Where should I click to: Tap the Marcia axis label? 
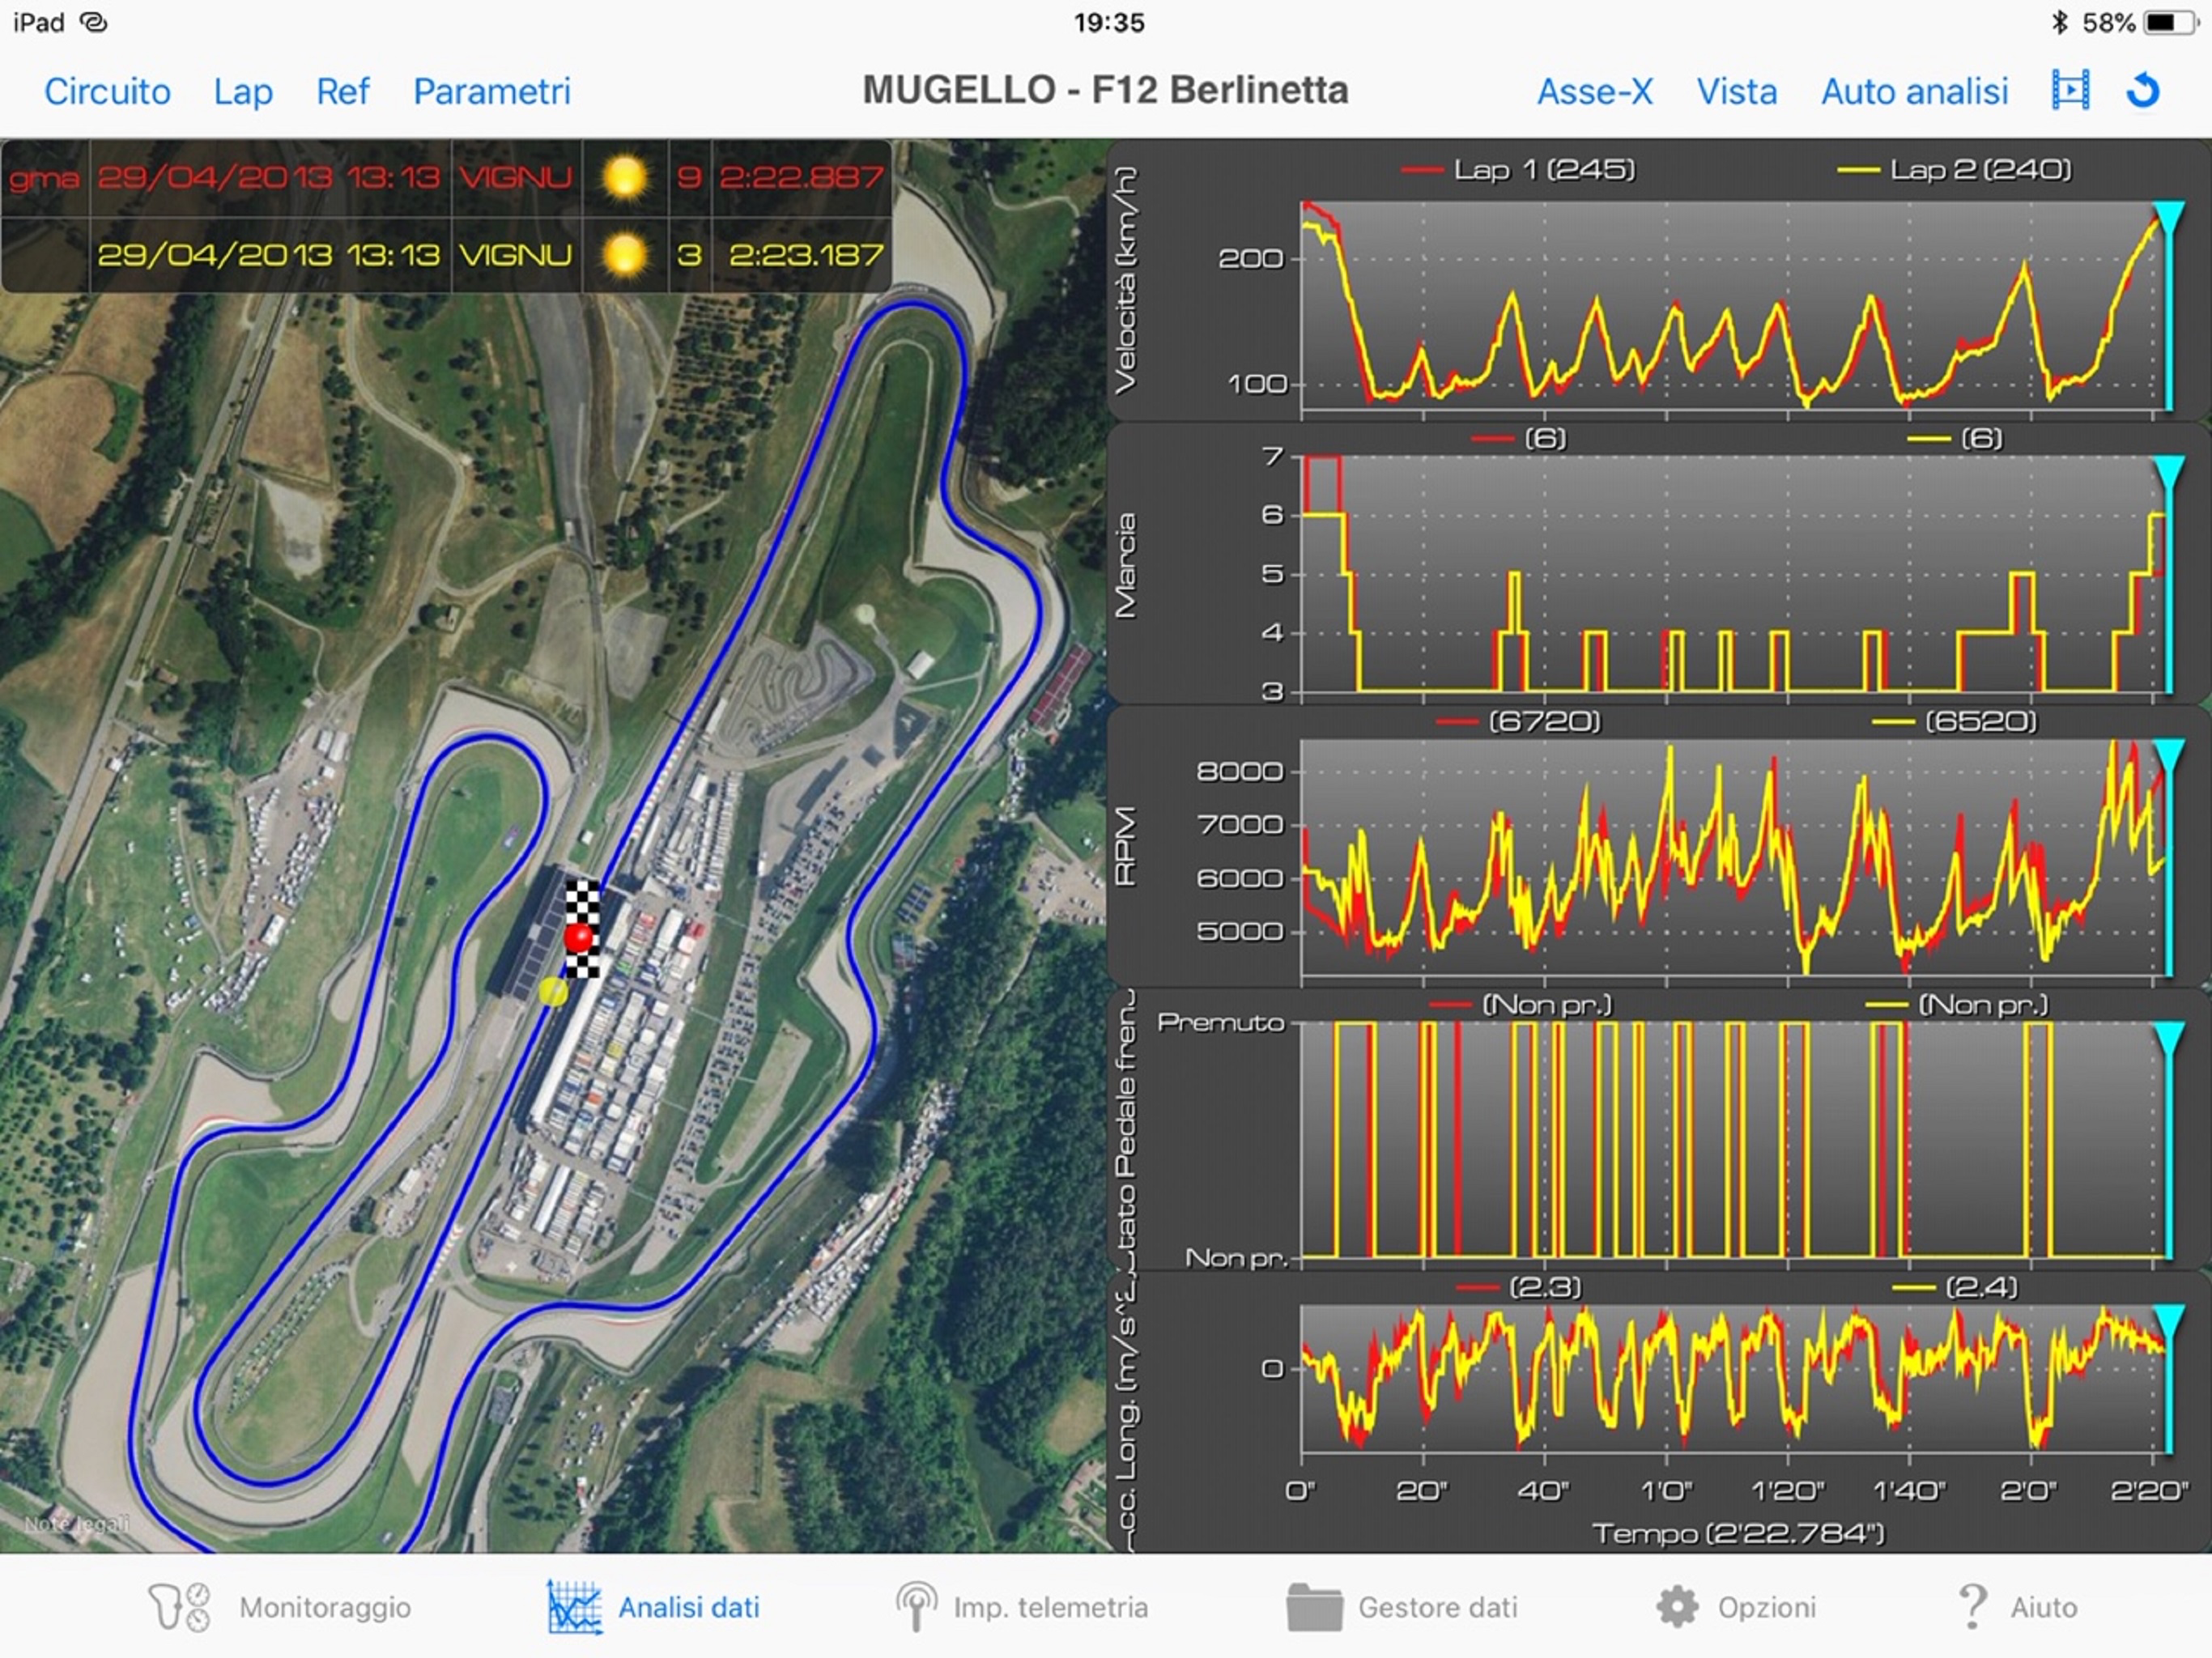pos(1126,566)
